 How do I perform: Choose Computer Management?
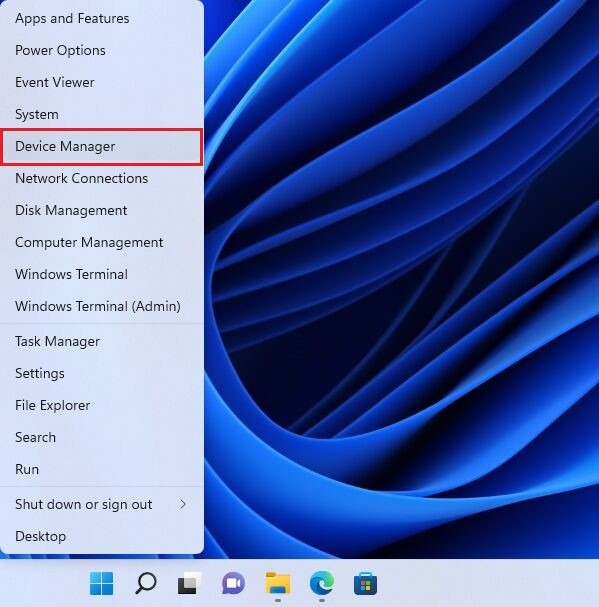(101, 242)
